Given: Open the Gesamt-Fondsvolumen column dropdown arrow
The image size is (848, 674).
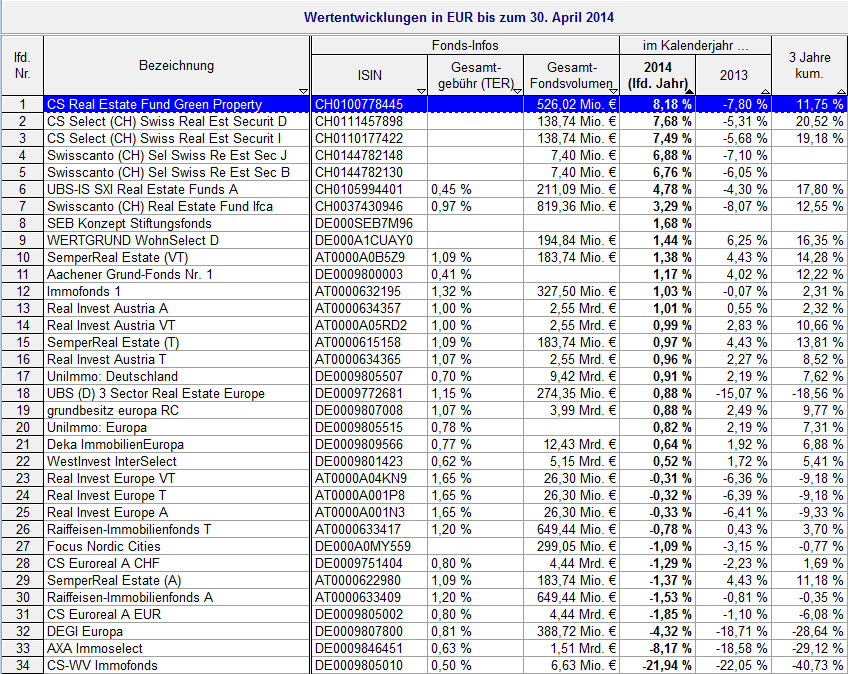Looking at the screenshot, I should pyautogui.click(x=613, y=90).
